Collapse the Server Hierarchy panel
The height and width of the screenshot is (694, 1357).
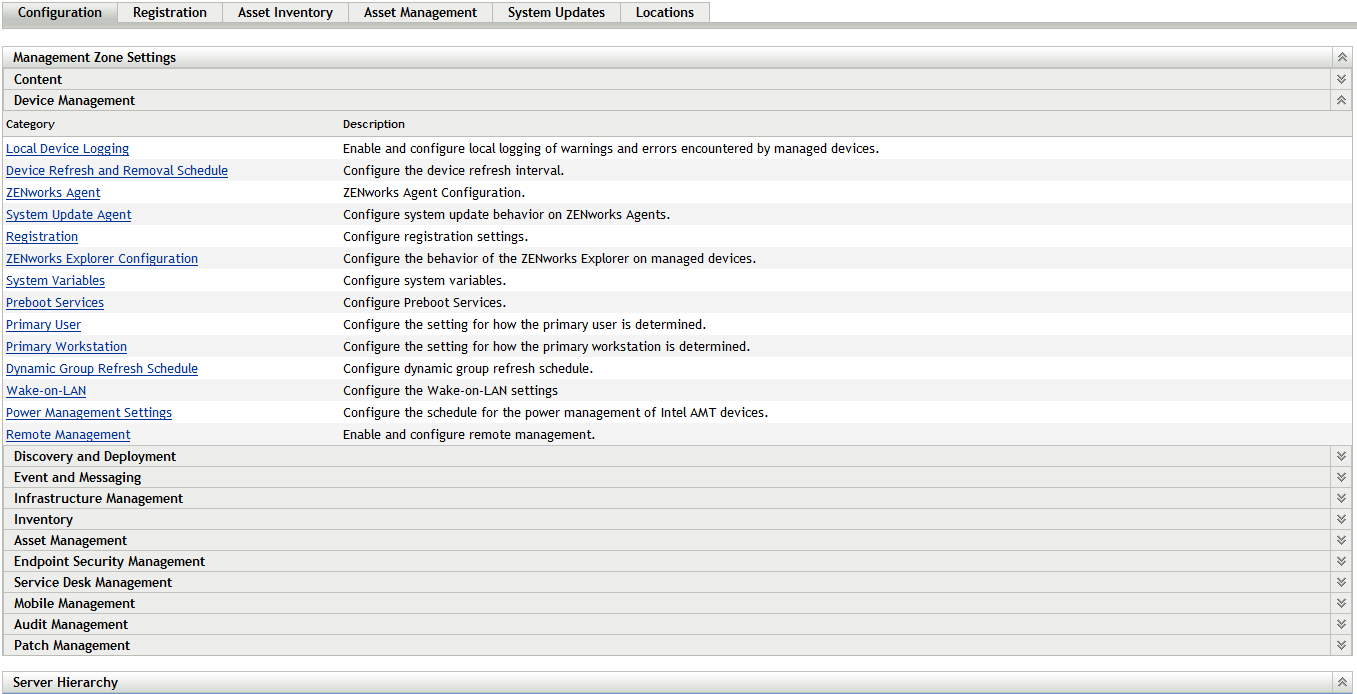coord(1341,681)
